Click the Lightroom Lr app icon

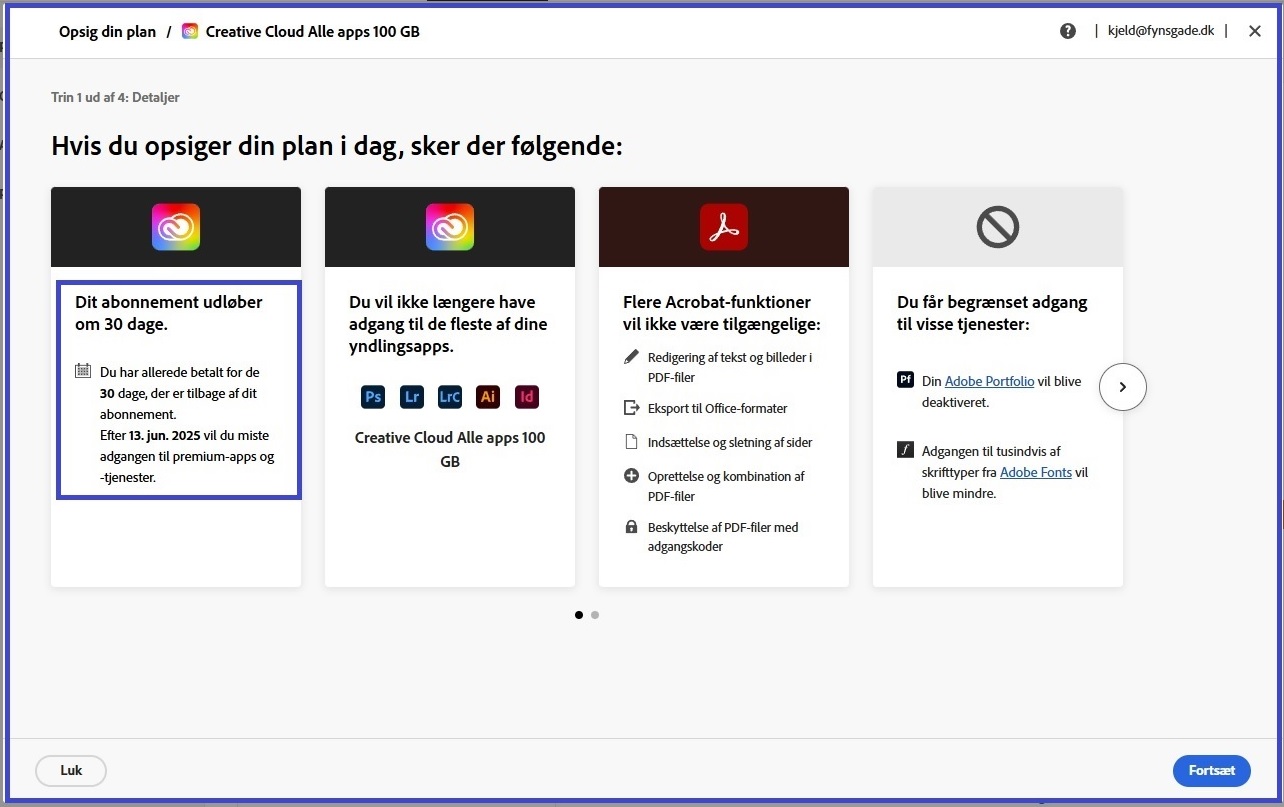tap(412, 397)
